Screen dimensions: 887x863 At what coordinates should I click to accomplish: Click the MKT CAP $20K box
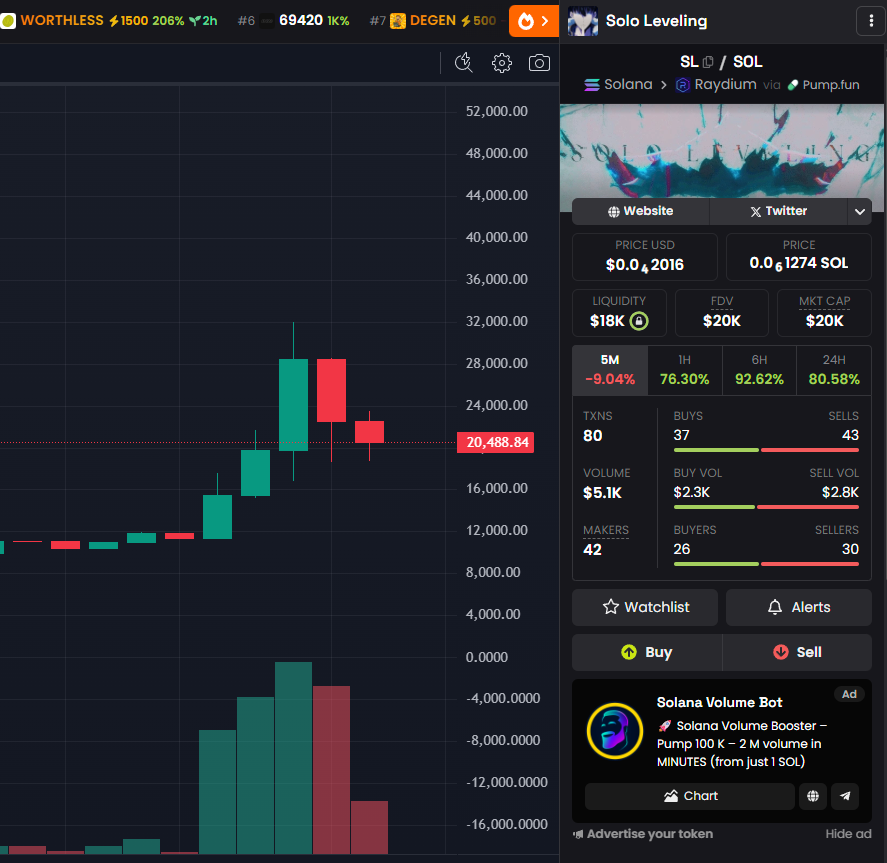[x=824, y=313]
